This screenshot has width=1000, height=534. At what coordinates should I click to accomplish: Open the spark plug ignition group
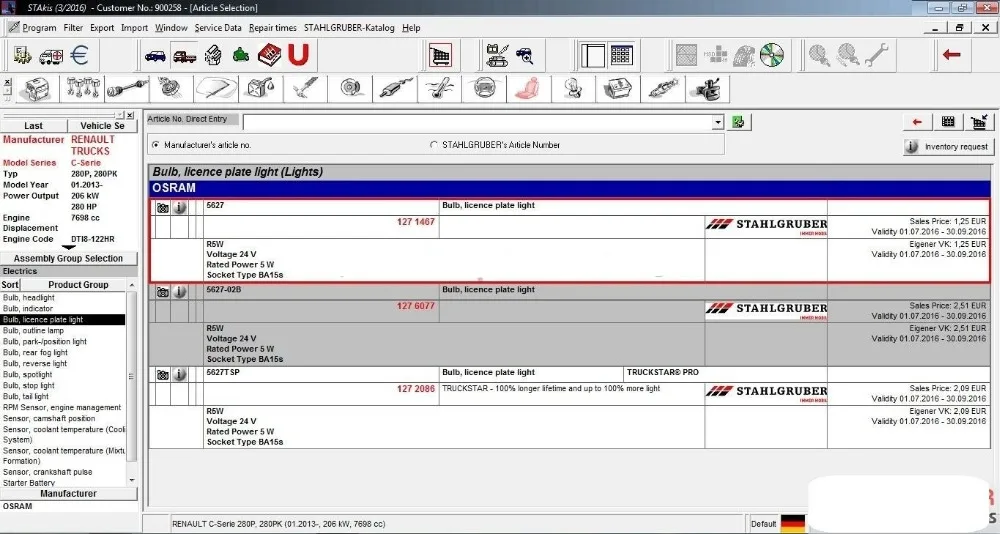662,89
